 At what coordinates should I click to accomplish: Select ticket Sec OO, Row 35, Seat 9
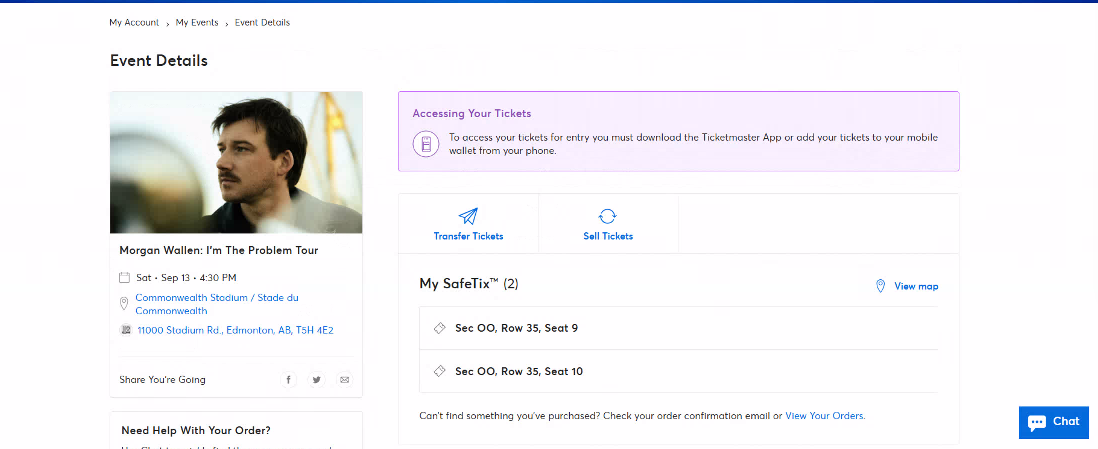point(678,328)
